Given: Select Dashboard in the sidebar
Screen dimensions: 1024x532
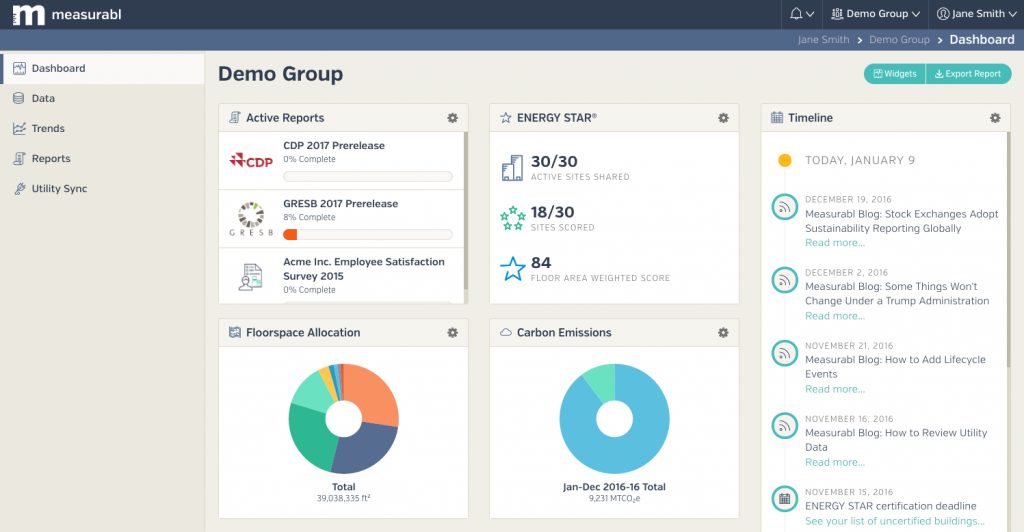Looking at the screenshot, I should (103, 69).
